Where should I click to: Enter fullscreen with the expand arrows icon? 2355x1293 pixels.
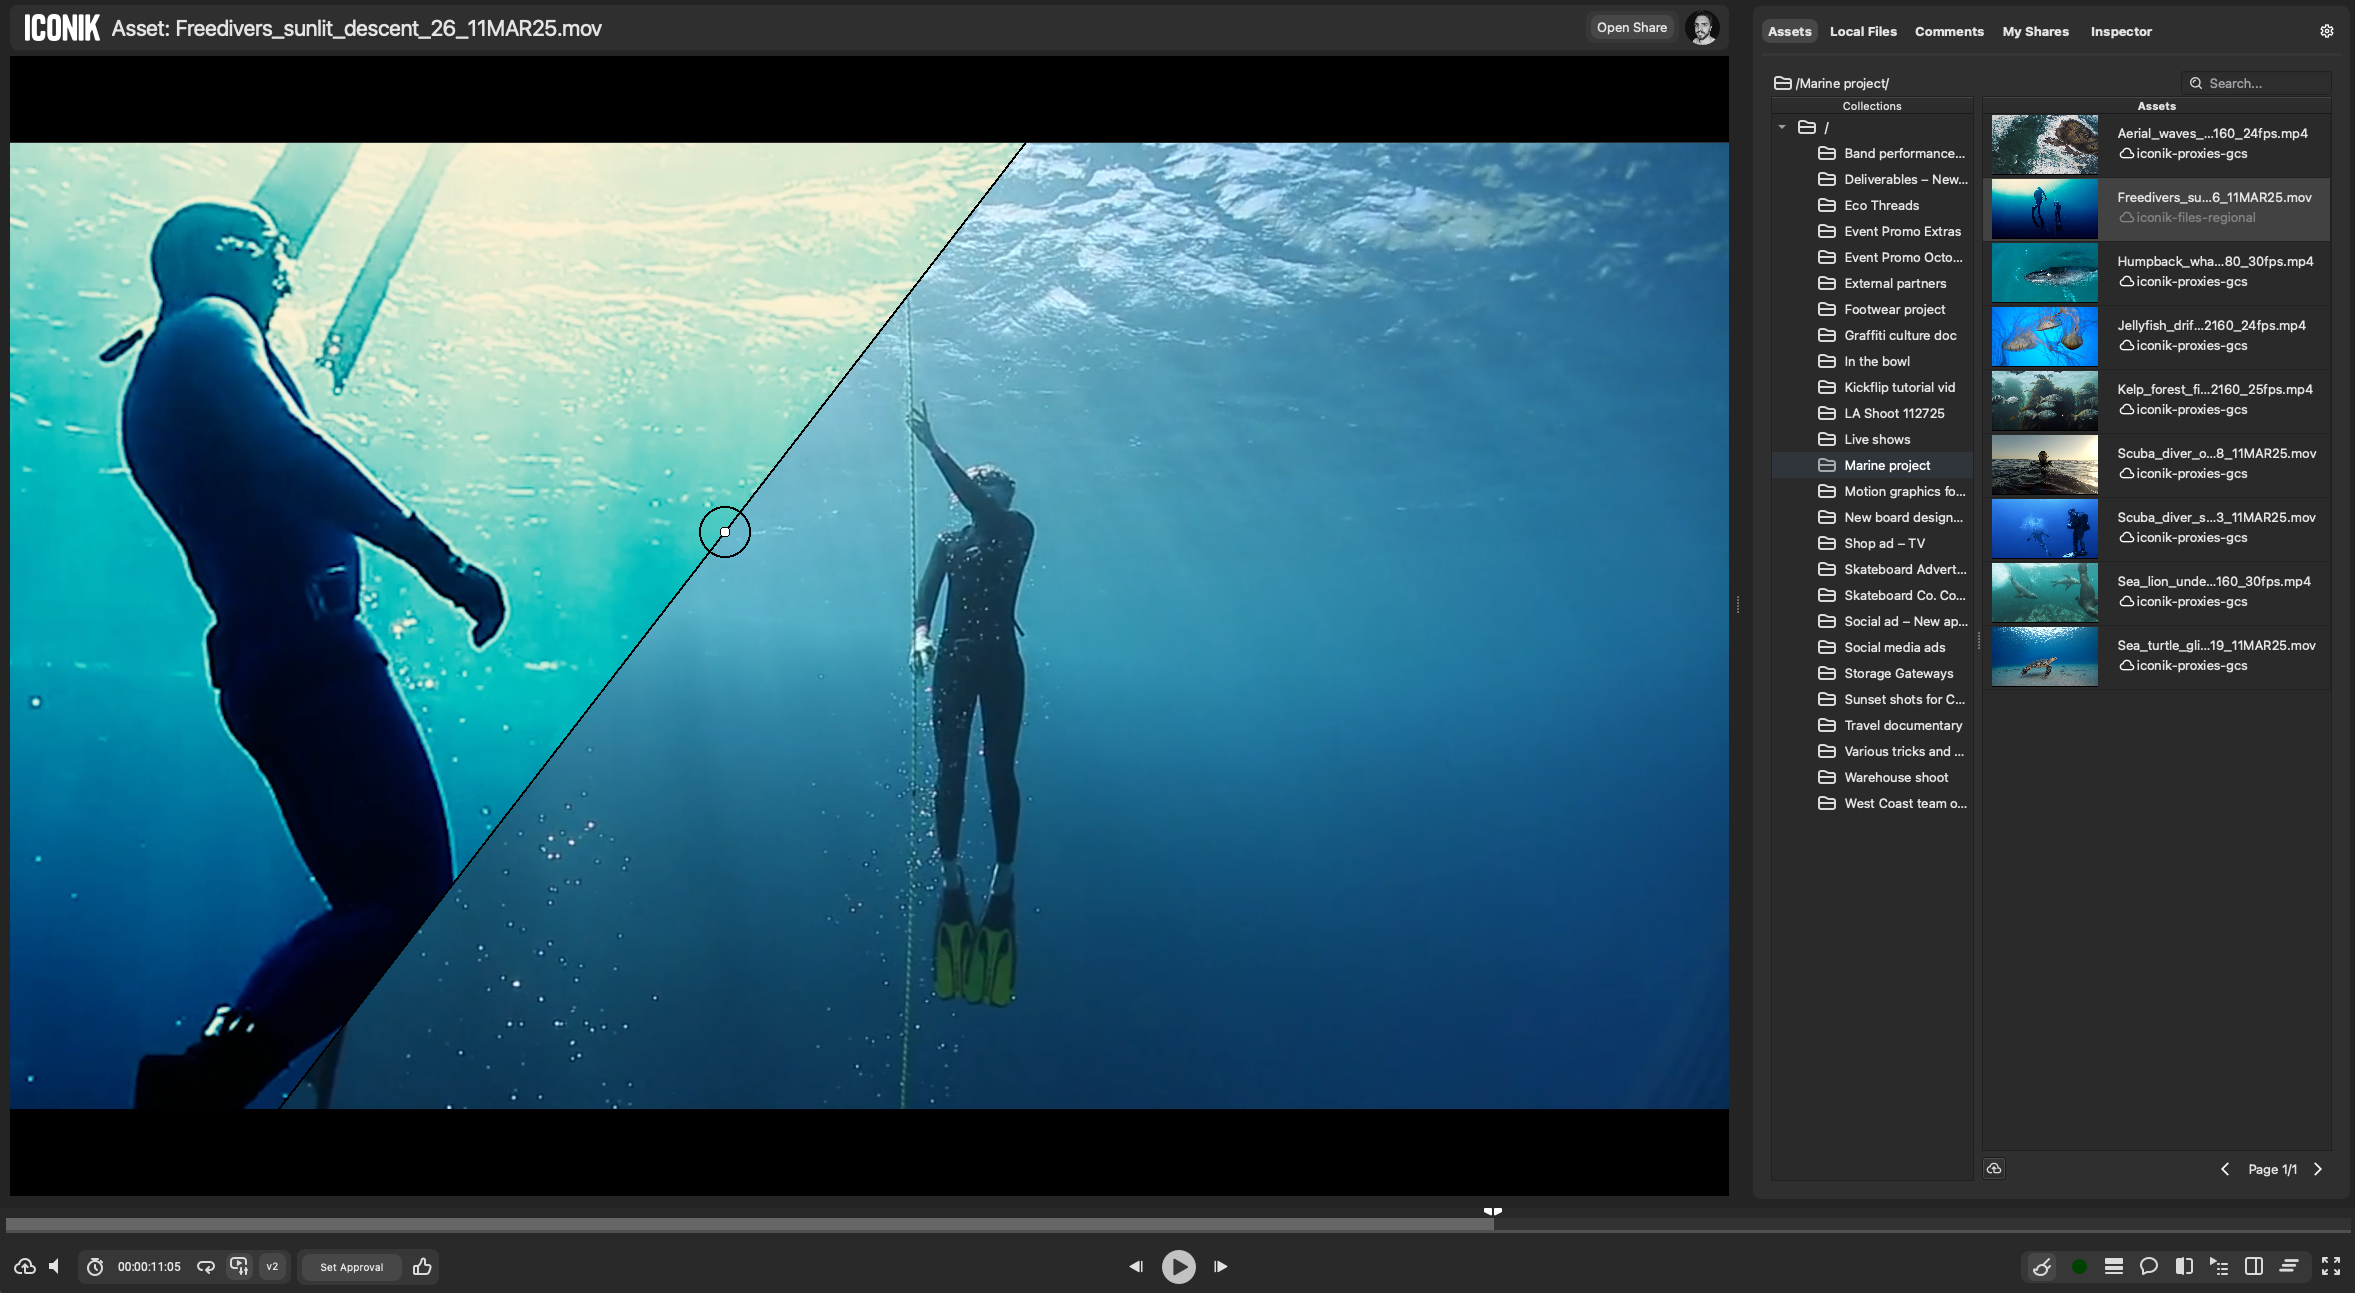(2330, 1267)
